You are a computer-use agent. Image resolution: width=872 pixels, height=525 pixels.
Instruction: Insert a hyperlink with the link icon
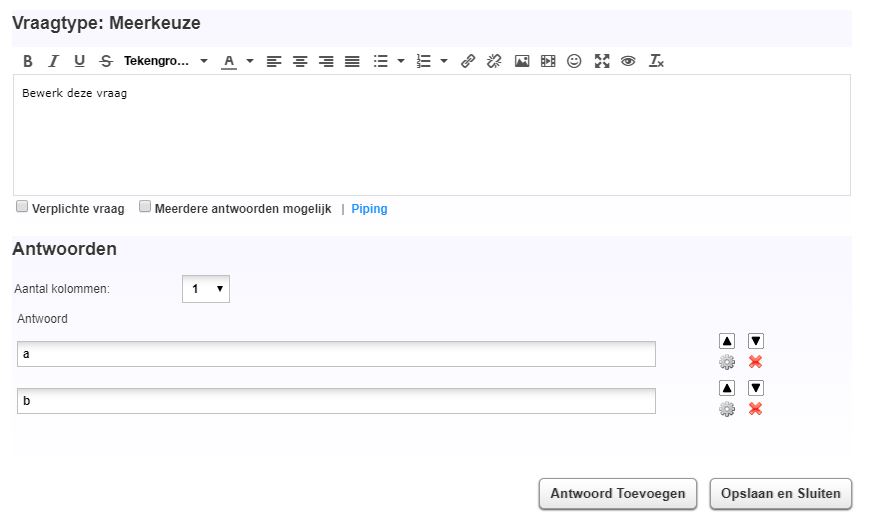(x=468, y=61)
